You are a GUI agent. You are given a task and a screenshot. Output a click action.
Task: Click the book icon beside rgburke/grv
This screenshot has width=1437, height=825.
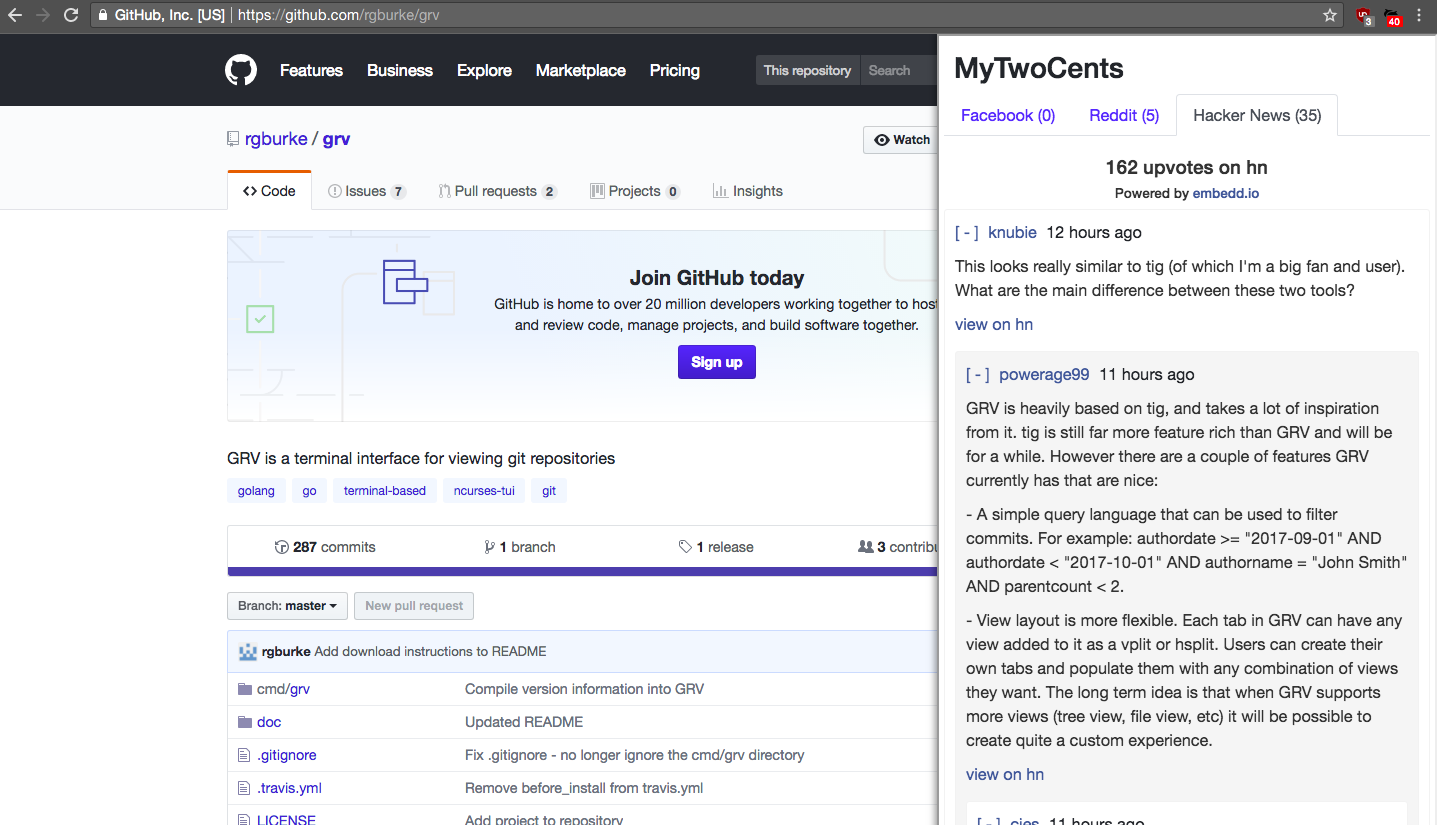click(x=231, y=138)
